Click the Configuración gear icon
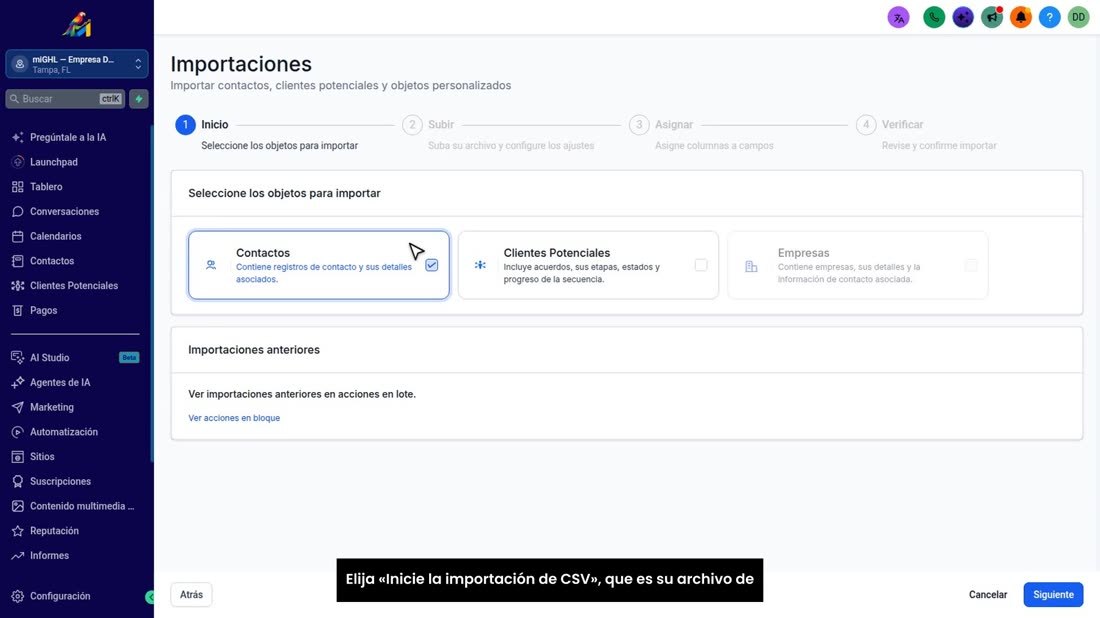 pos(18,596)
